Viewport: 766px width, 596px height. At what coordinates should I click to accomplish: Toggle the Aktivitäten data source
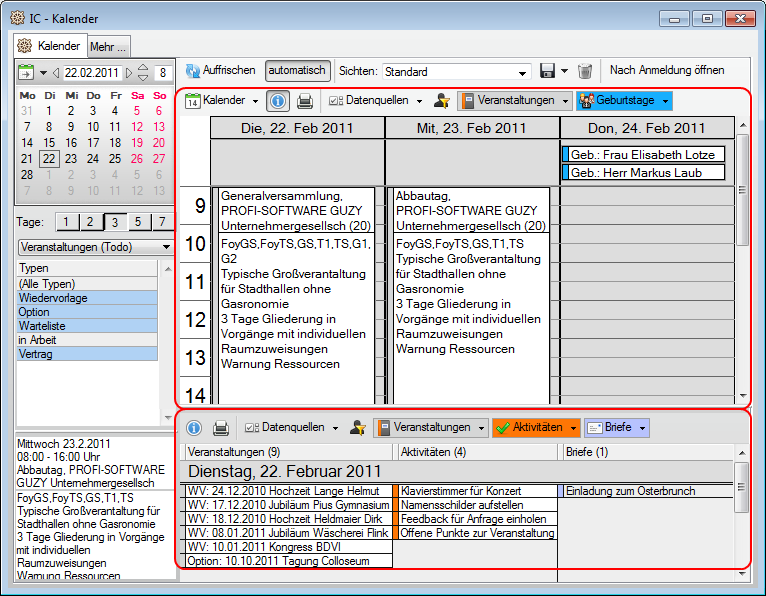coord(536,428)
